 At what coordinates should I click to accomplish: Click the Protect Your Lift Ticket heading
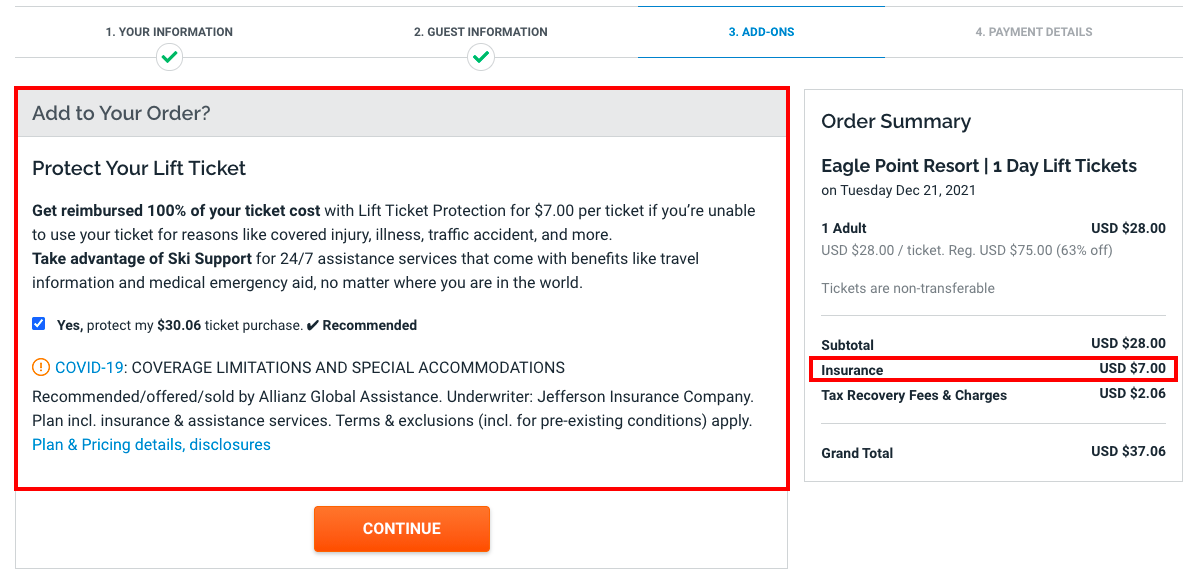pyautogui.click(x=139, y=168)
